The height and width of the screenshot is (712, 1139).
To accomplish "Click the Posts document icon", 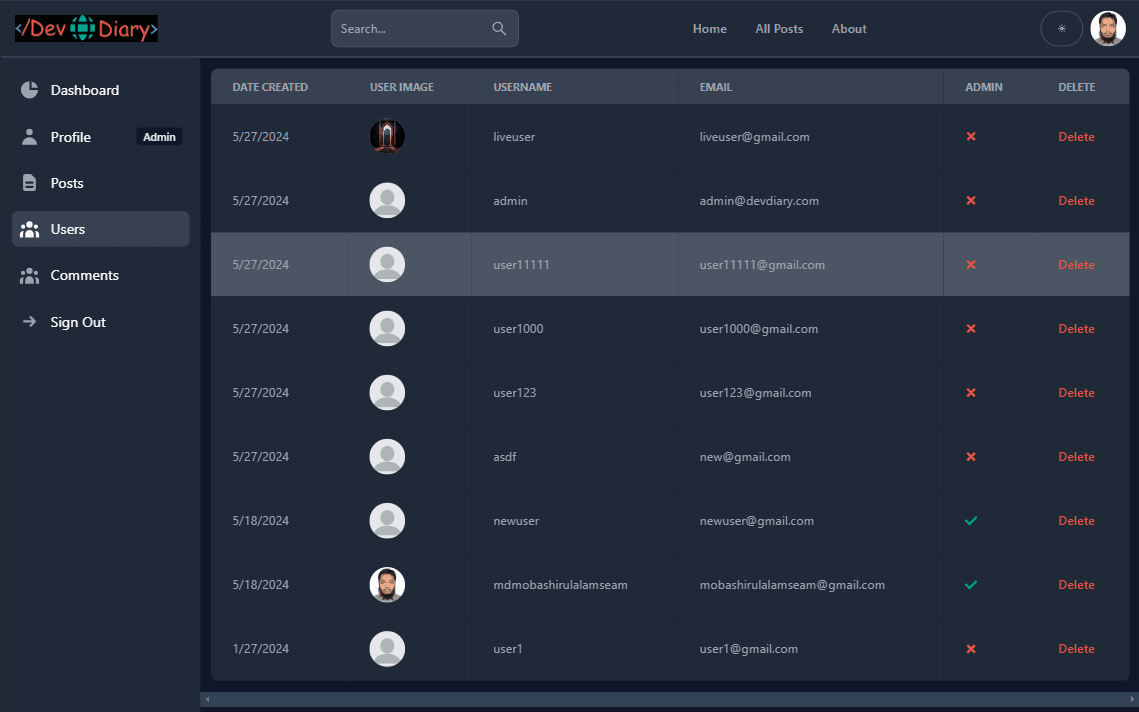I will click(30, 183).
